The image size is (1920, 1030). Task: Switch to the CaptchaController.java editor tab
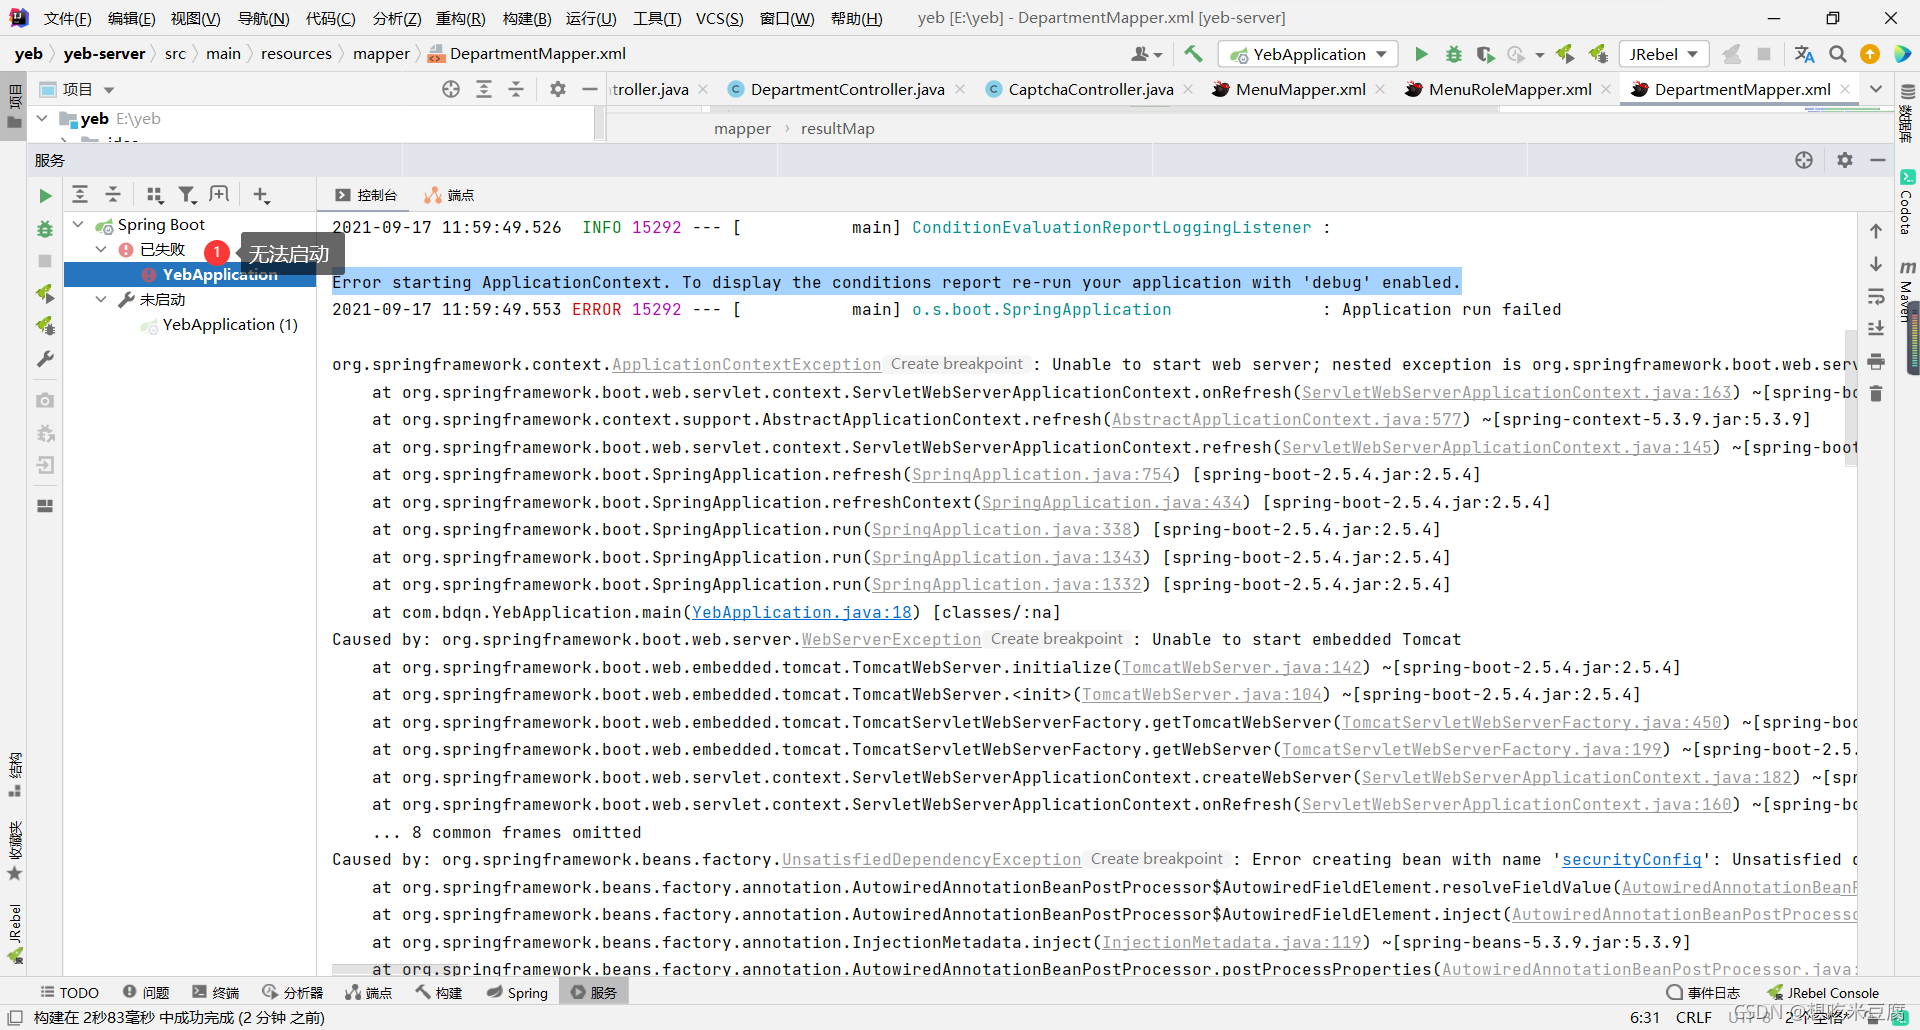pyautogui.click(x=1090, y=89)
